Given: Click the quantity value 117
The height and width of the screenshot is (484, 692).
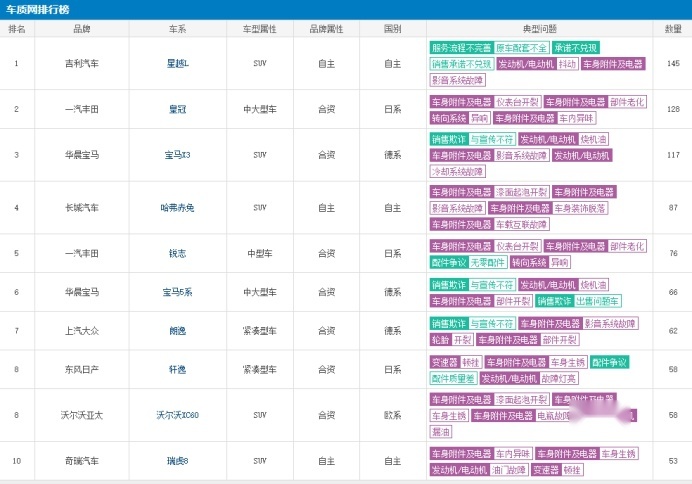Looking at the screenshot, I should (673, 155).
